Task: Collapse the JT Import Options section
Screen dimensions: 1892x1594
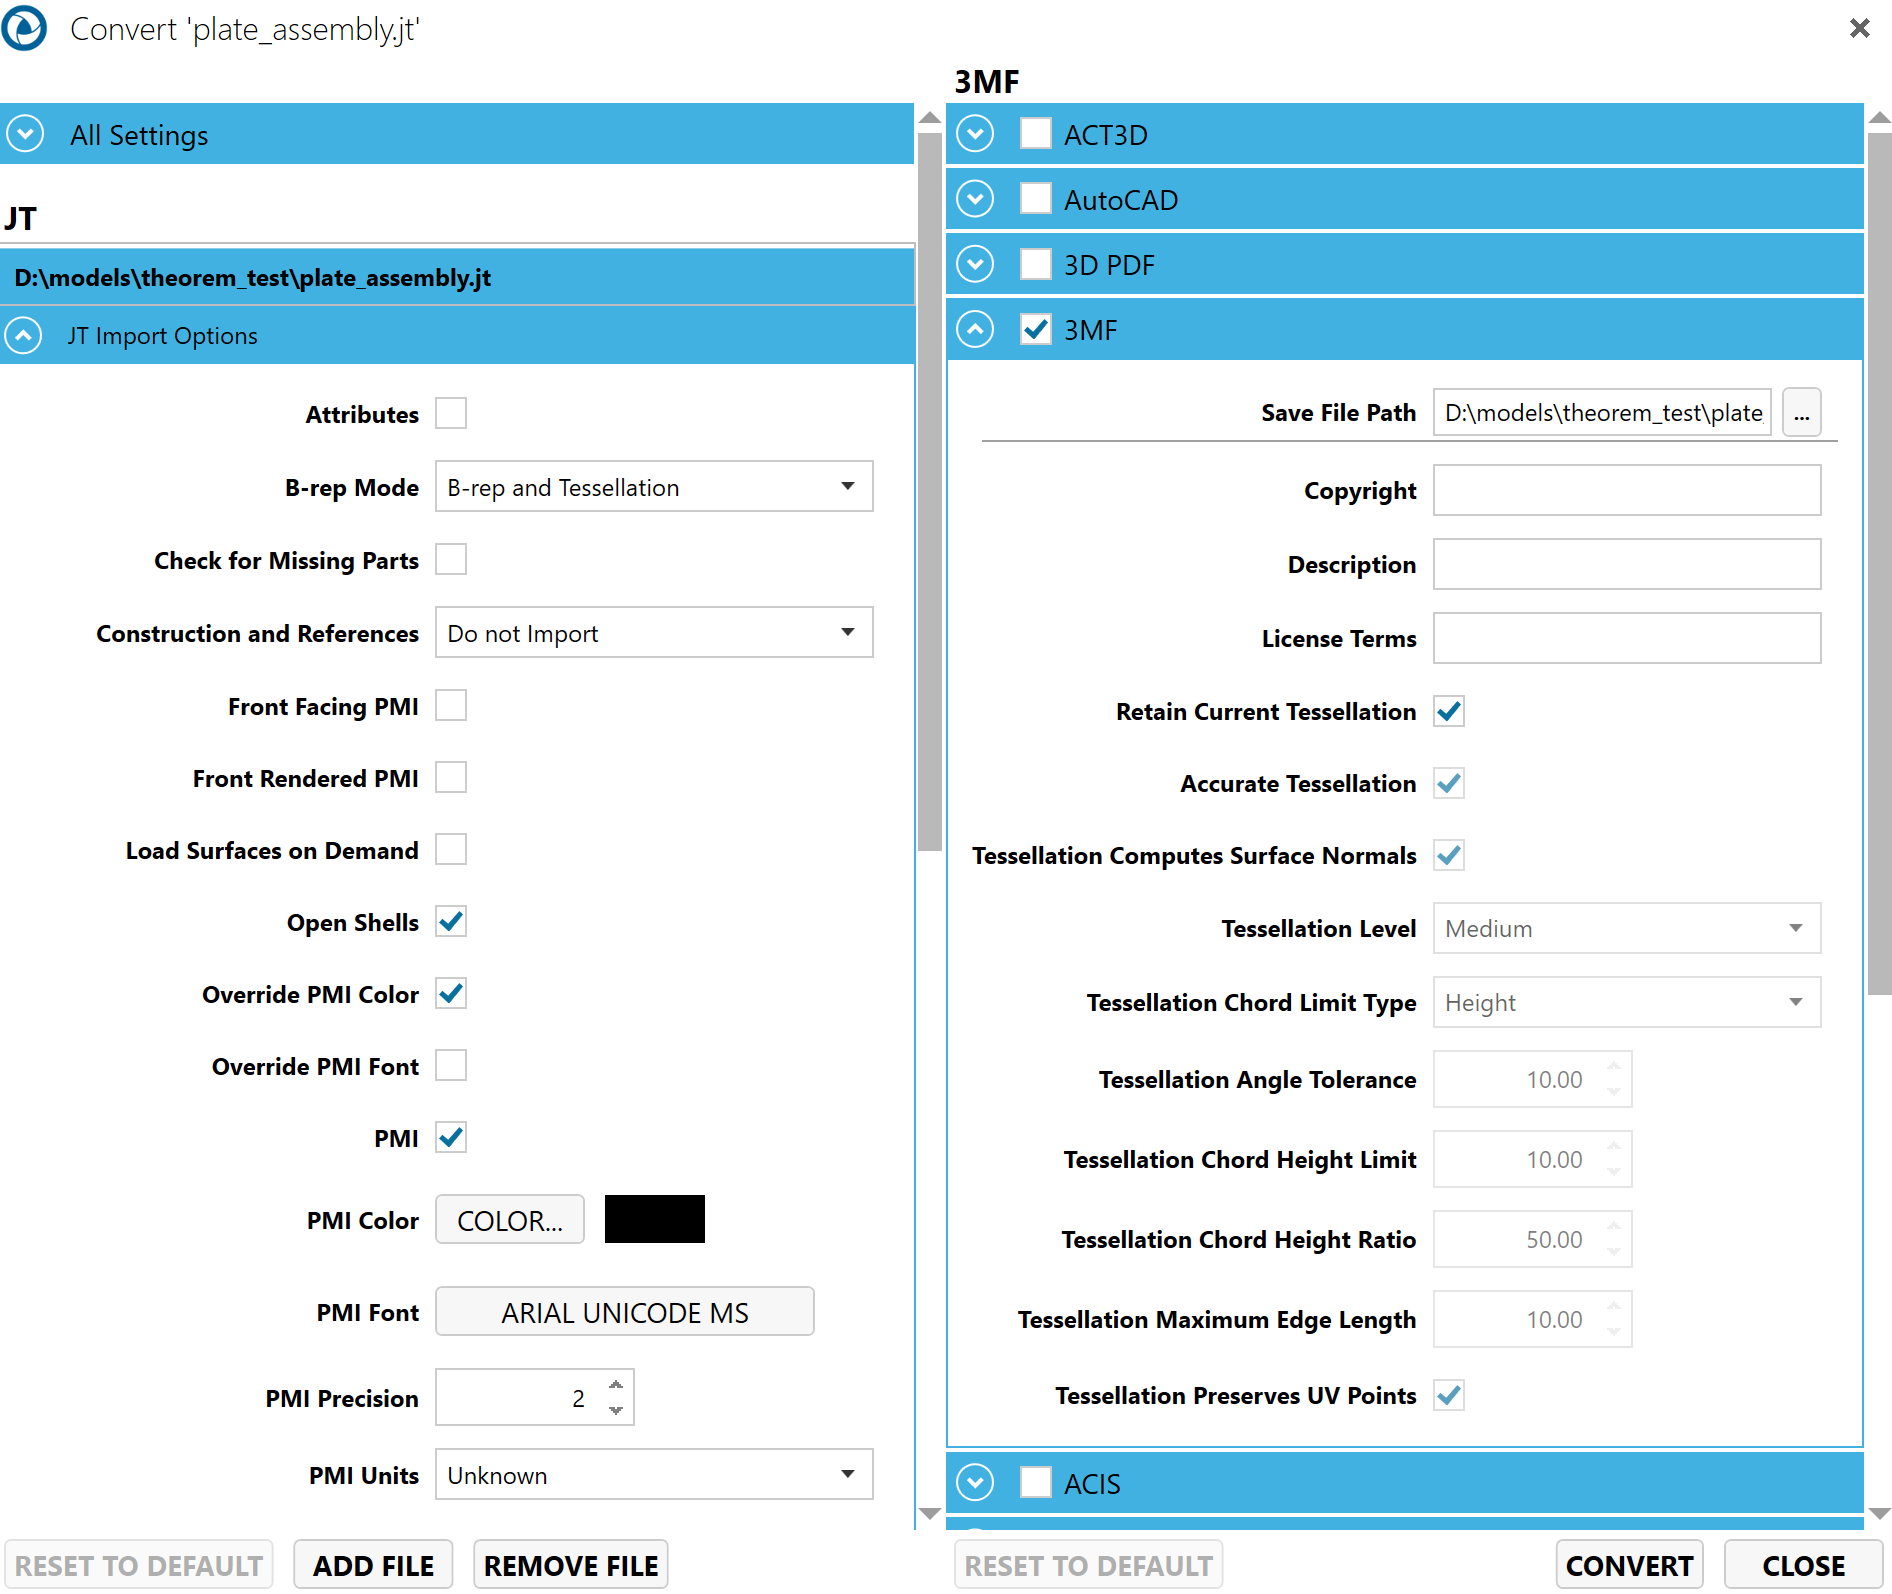Action: point(25,335)
